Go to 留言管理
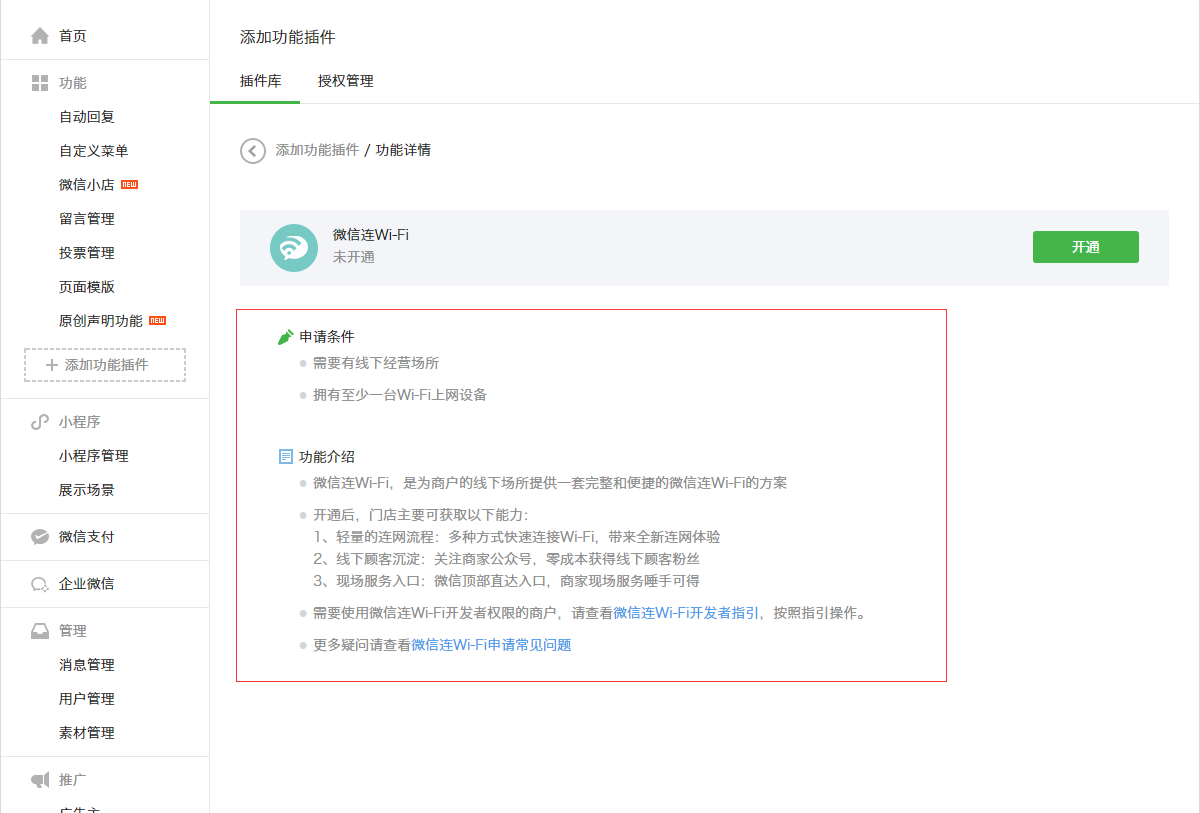This screenshot has width=1200, height=813. [x=87, y=219]
